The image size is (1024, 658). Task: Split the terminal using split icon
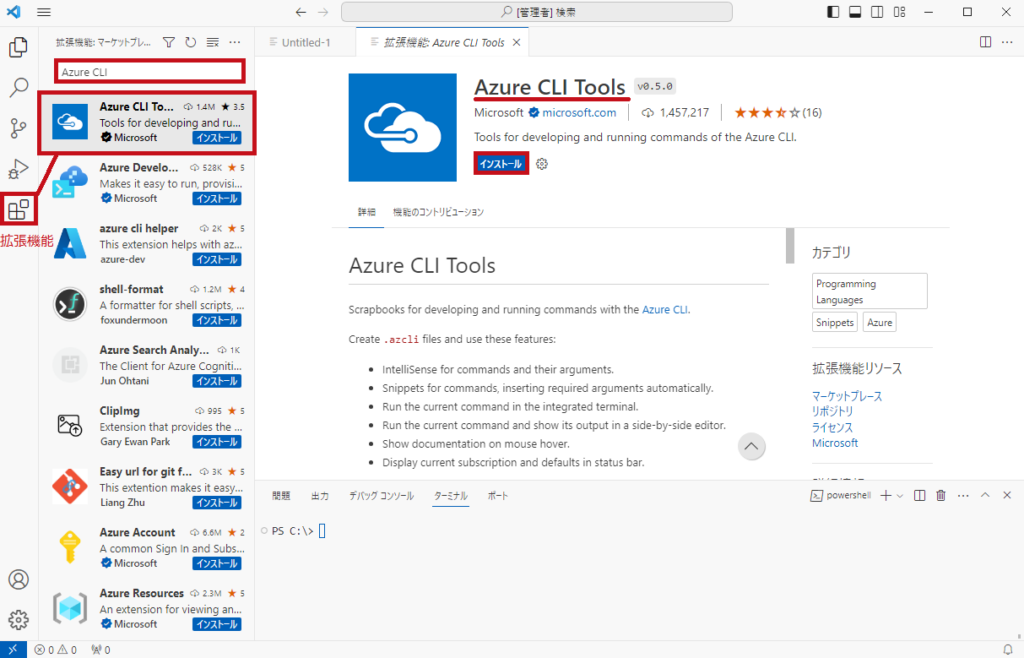(x=919, y=494)
